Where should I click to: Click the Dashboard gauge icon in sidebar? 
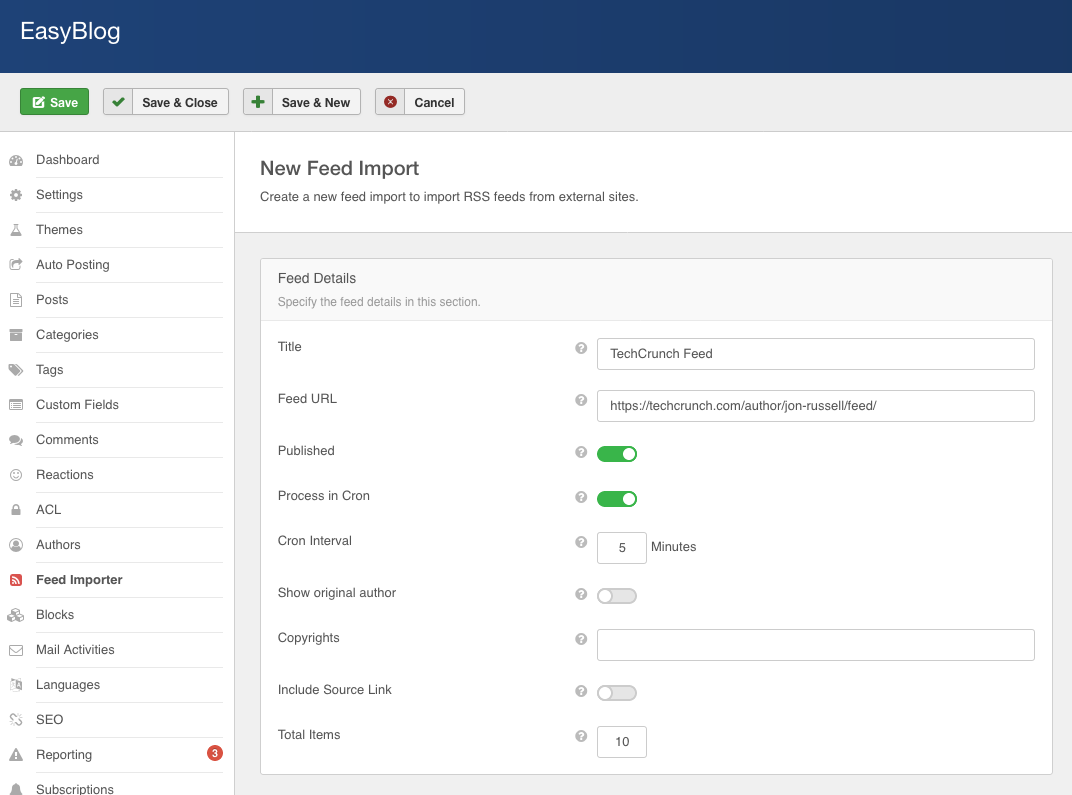click(16, 160)
